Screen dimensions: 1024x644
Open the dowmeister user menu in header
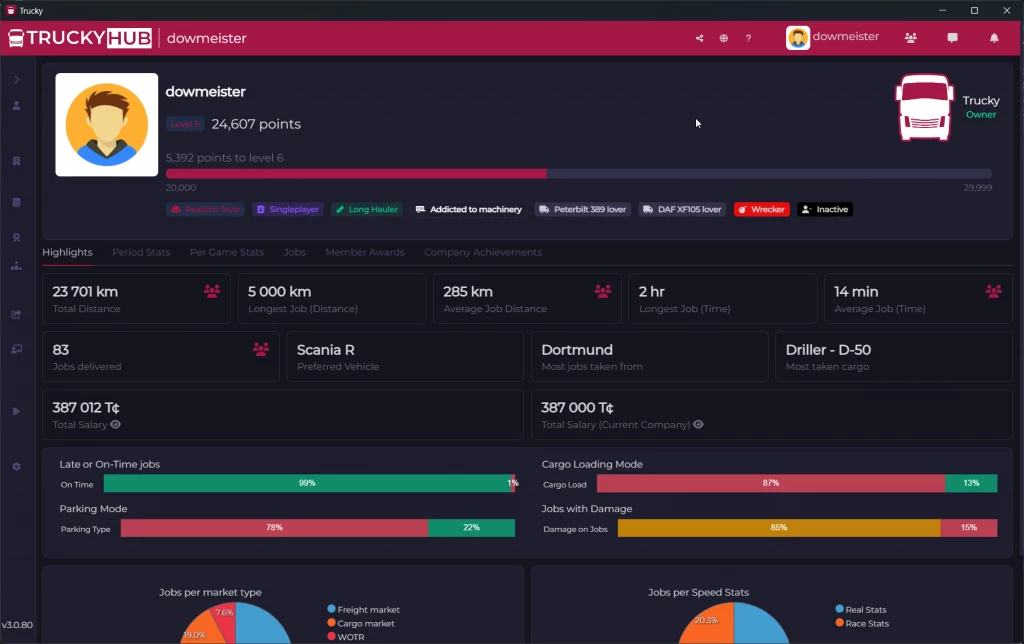[x=832, y=38]
